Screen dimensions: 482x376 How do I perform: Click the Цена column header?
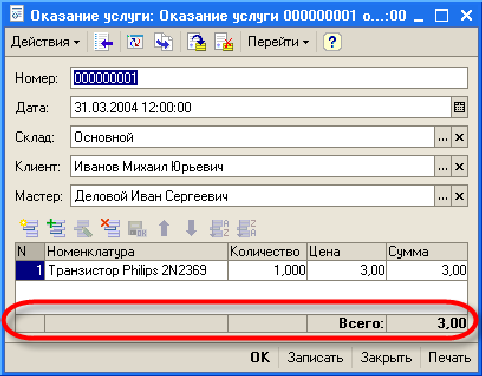[347, 252]
